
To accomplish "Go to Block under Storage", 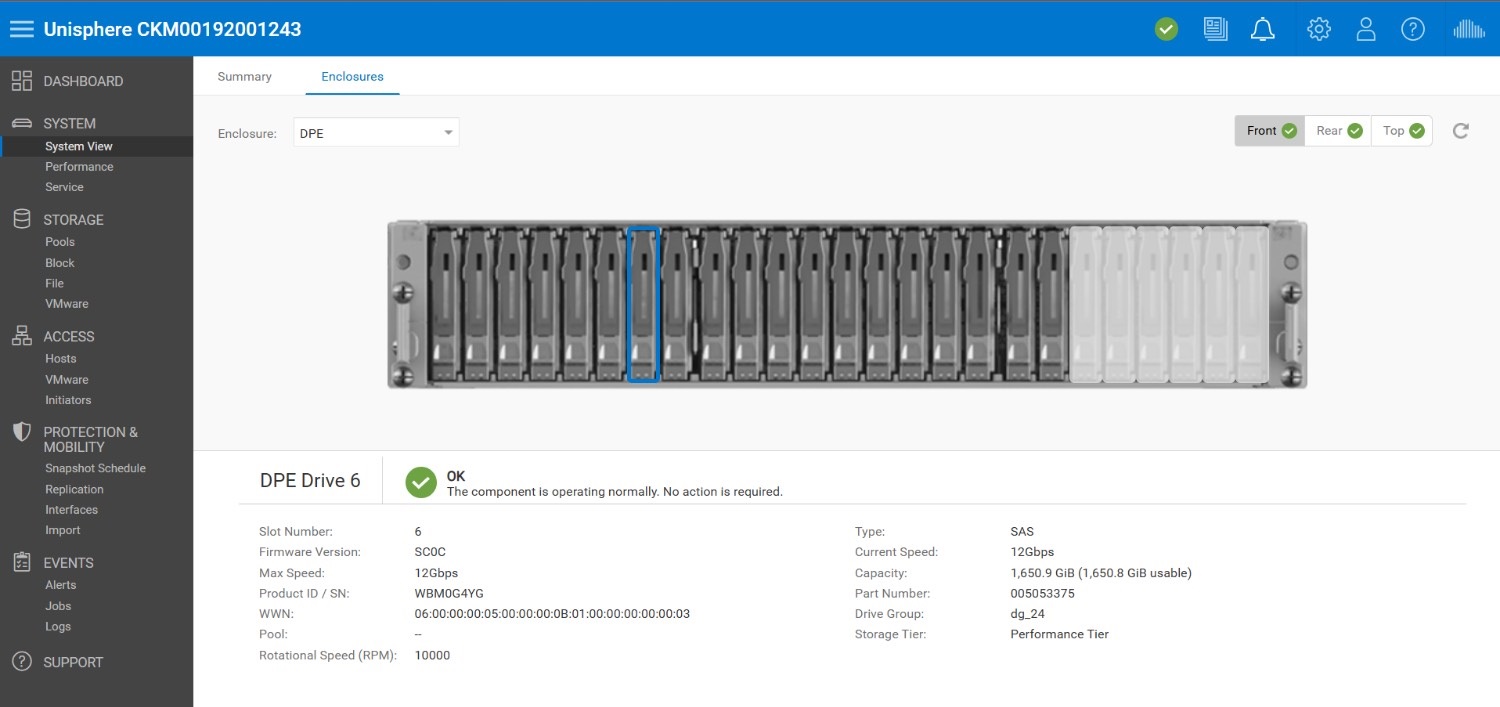I will tap(60, 263).
